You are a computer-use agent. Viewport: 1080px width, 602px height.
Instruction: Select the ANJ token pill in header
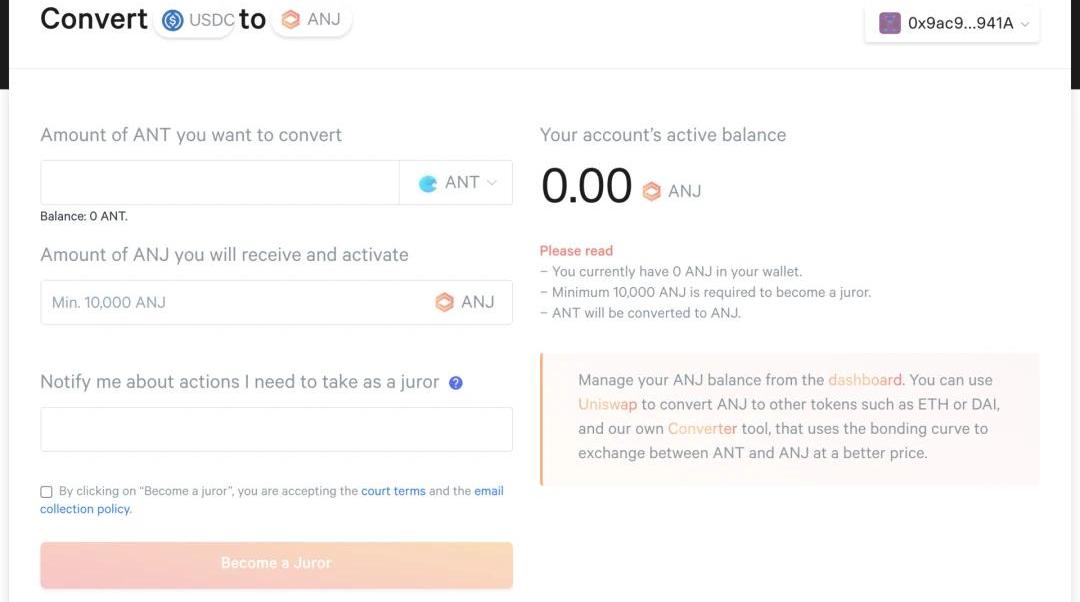[312, 19]
